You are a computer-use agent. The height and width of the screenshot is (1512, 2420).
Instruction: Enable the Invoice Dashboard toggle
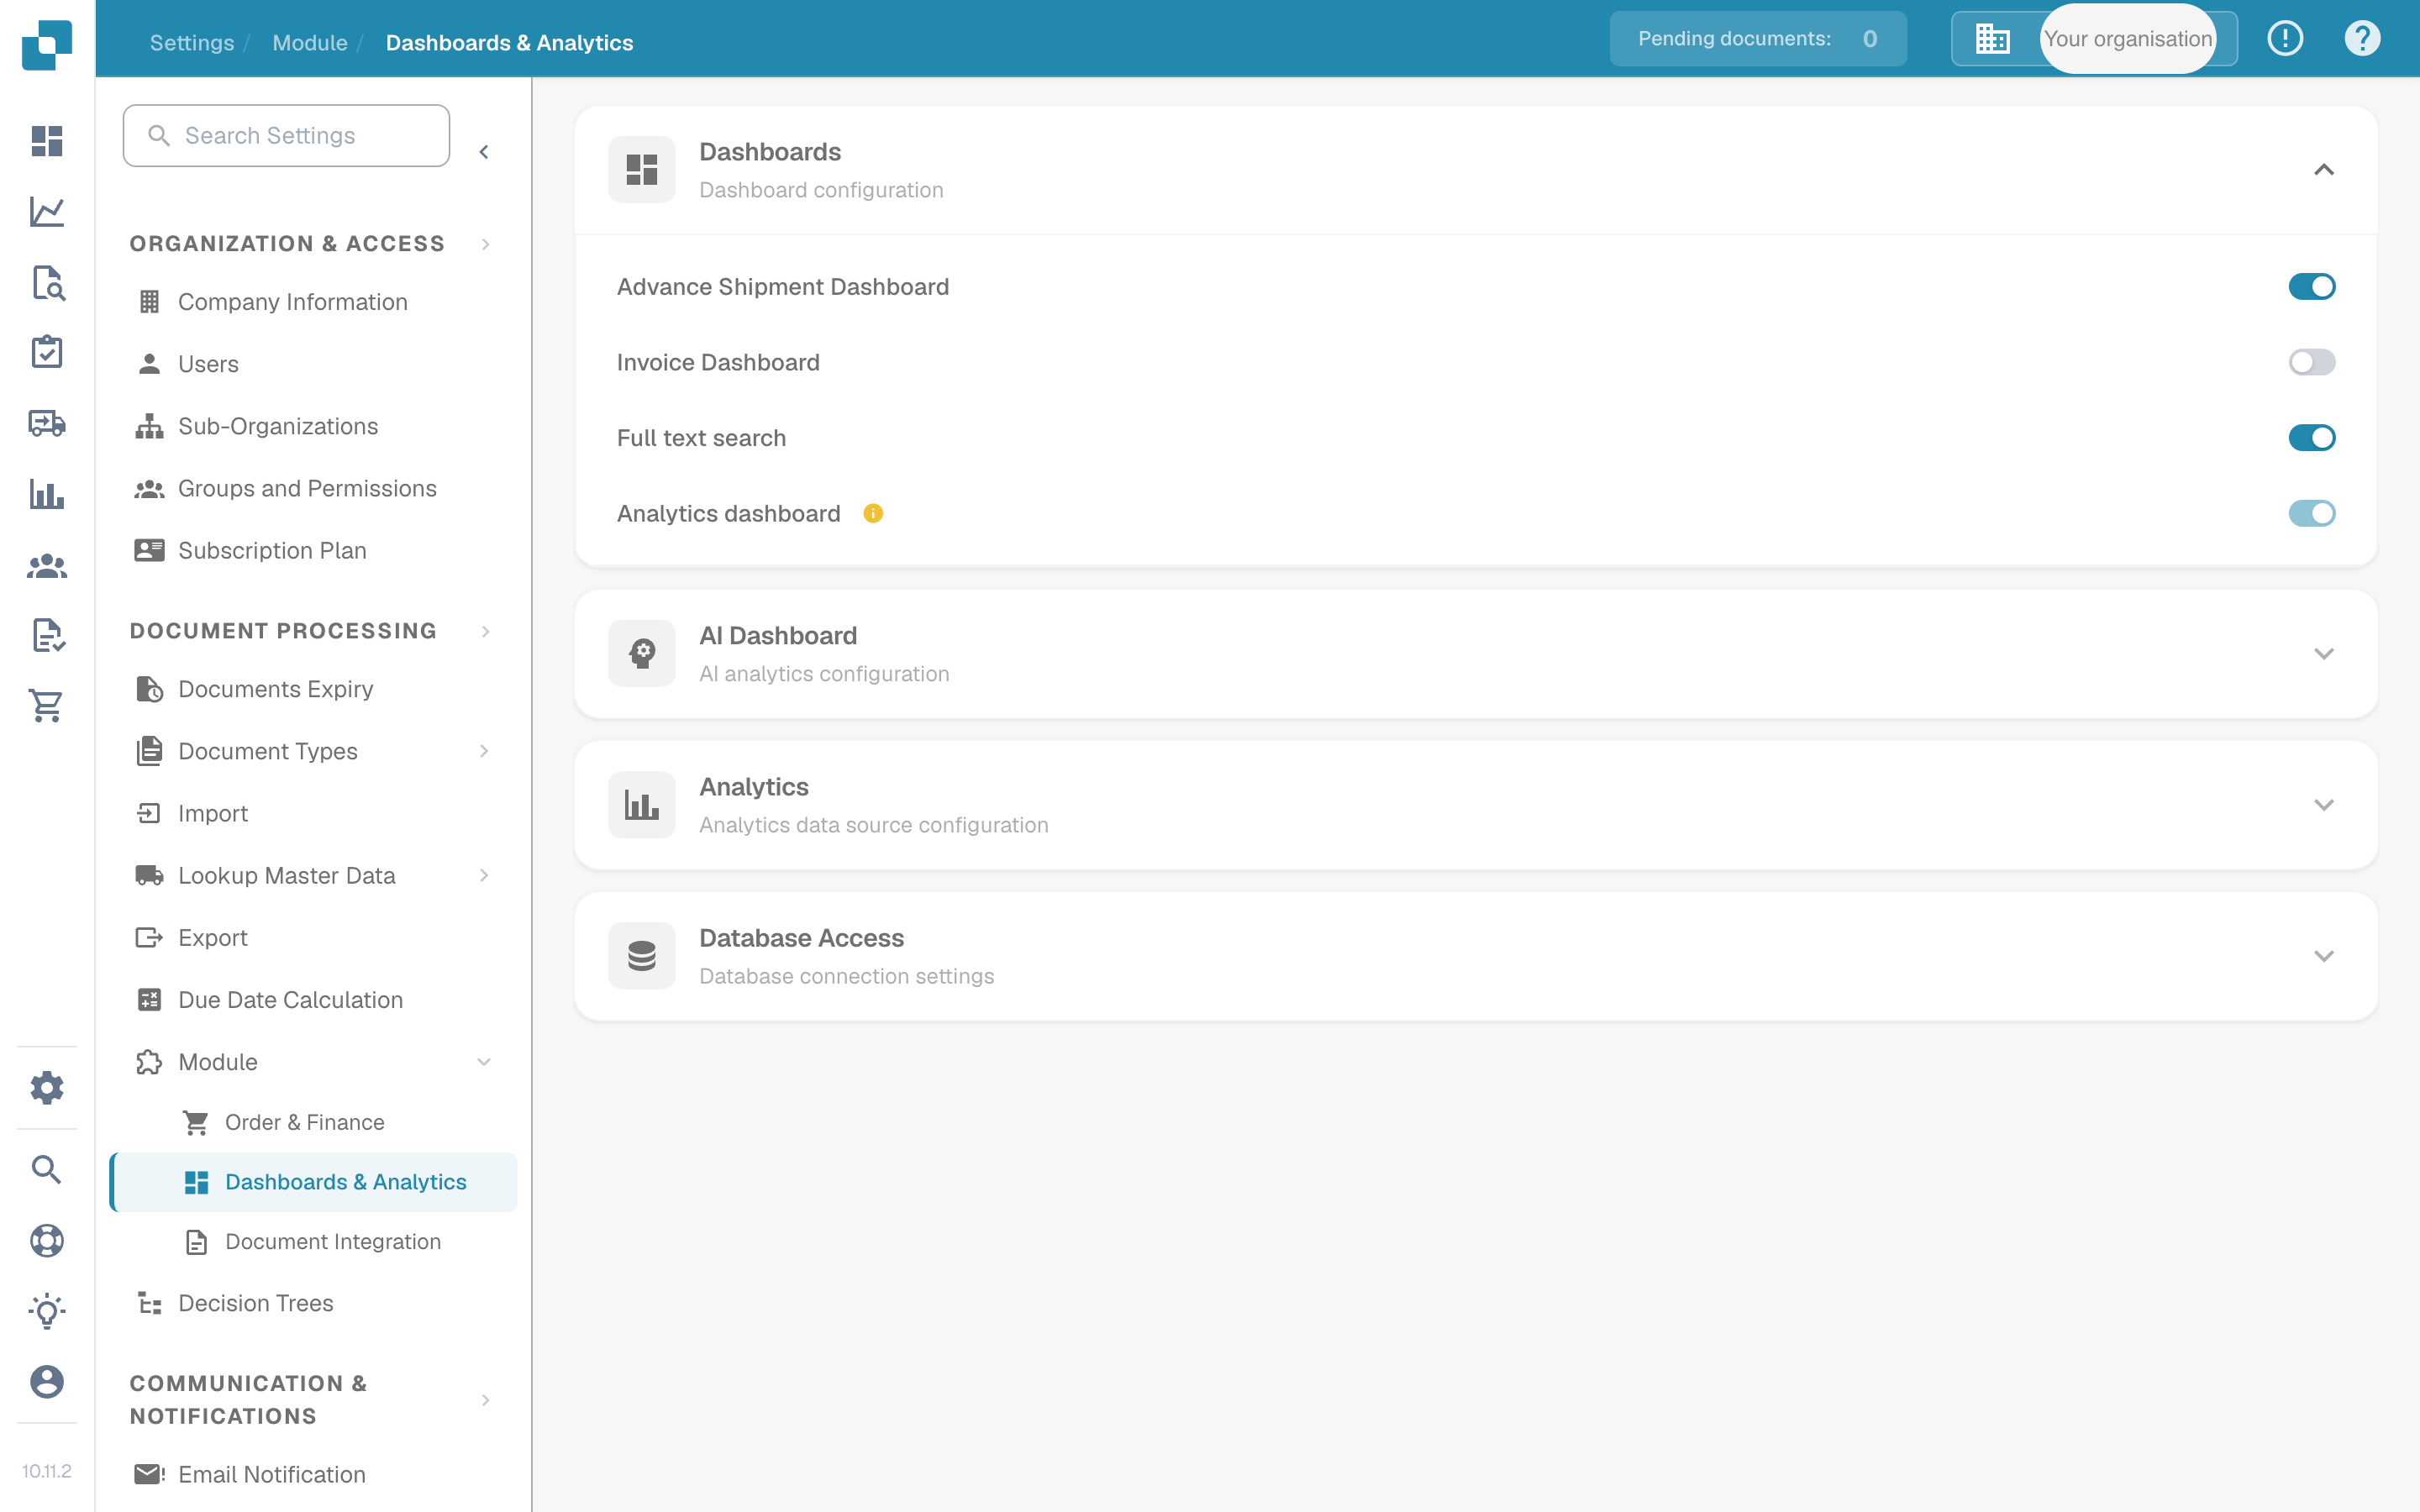click(2312, 362)
